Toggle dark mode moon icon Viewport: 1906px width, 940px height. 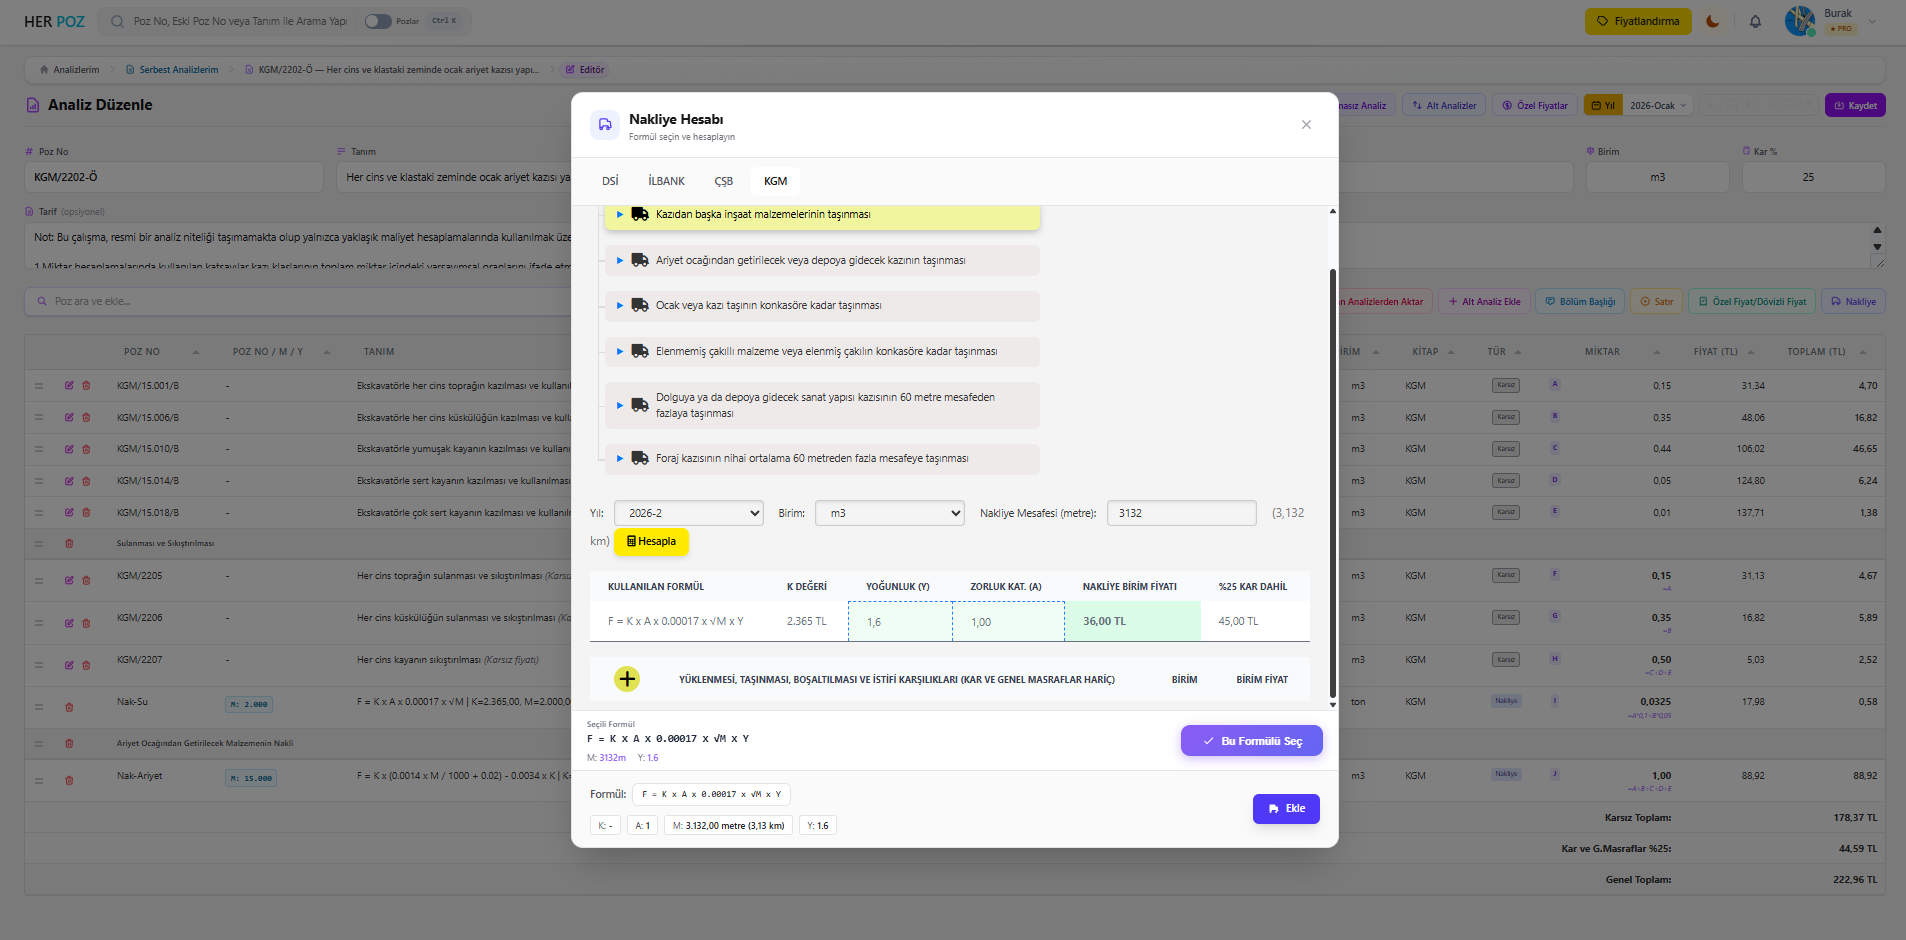tap(1713, 21)
